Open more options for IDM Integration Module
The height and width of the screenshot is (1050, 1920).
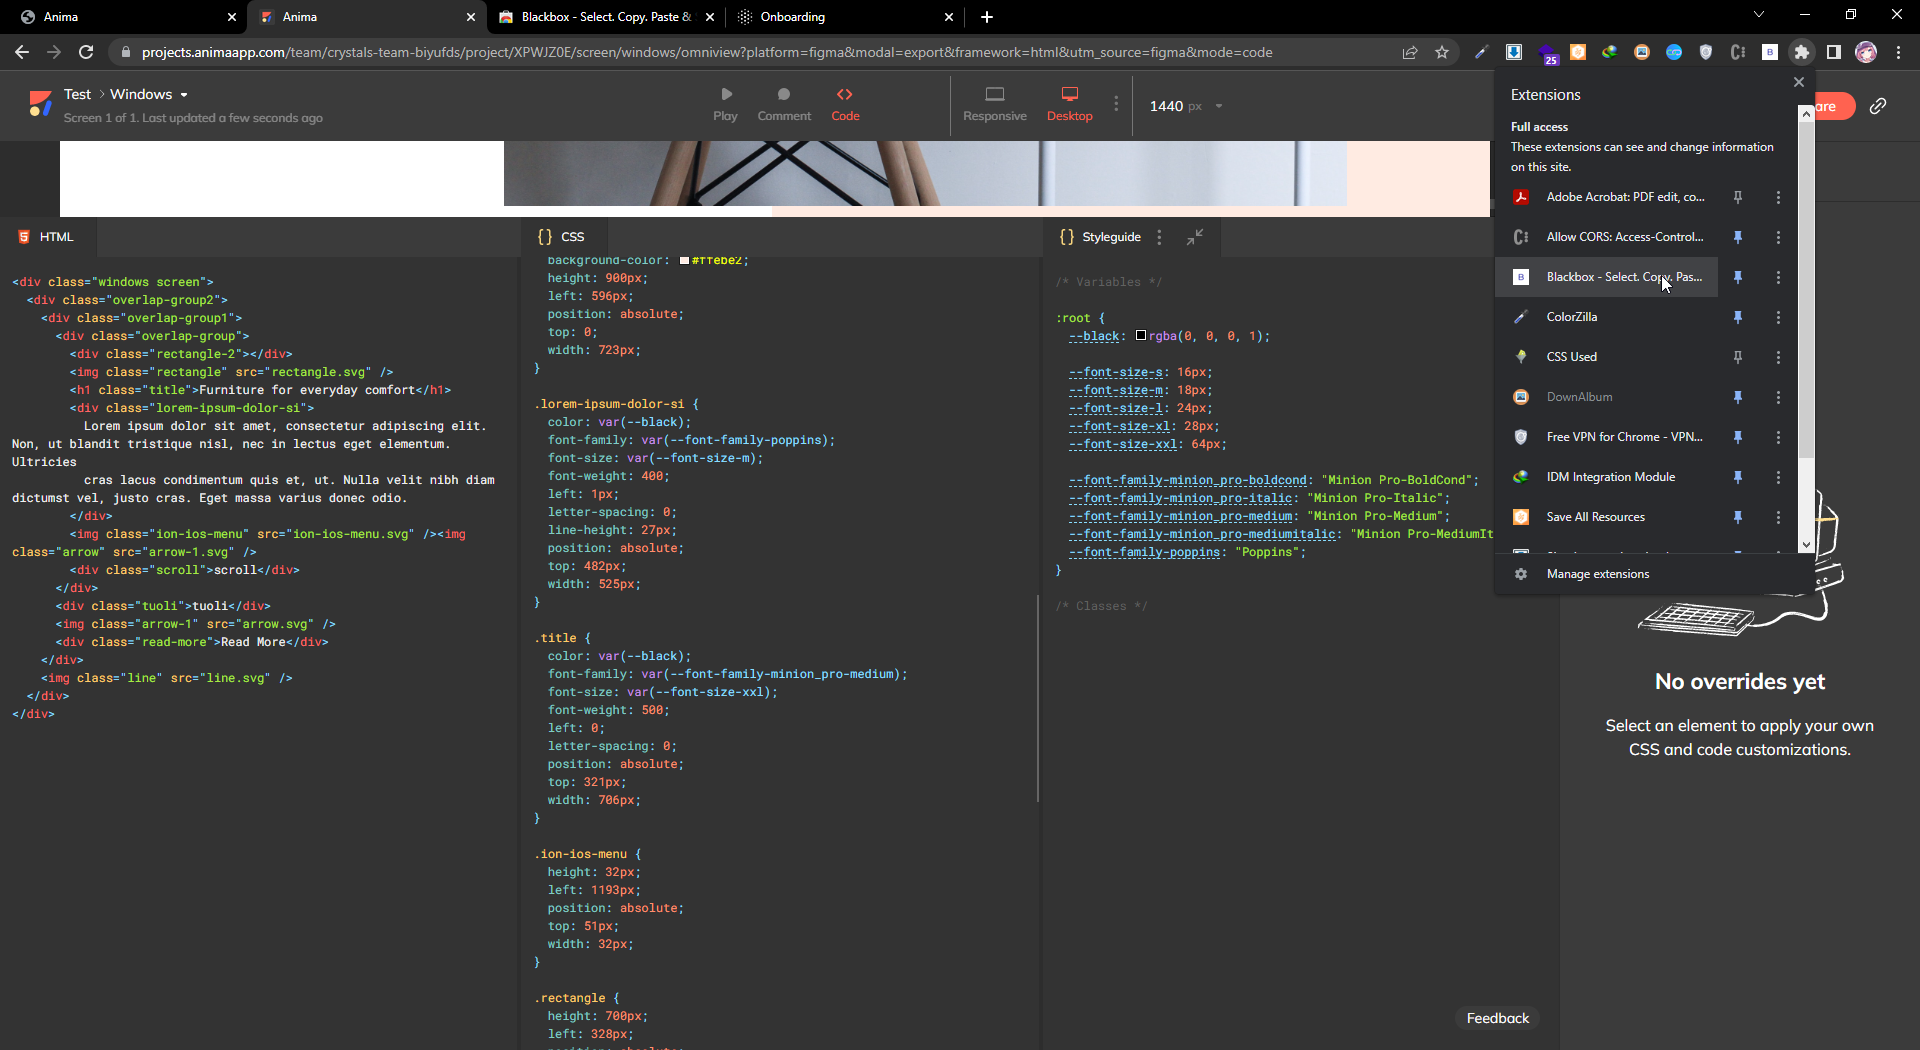[x=1778, y=477]
